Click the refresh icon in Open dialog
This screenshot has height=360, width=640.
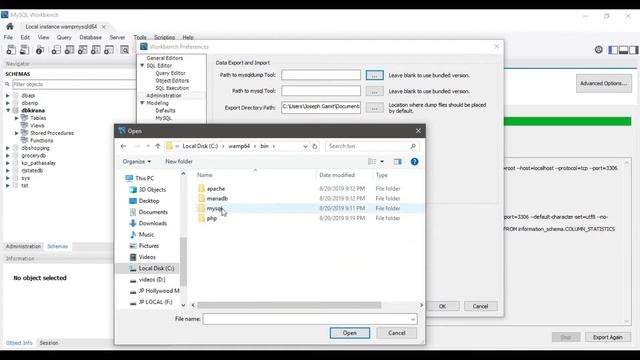[315, 146]
